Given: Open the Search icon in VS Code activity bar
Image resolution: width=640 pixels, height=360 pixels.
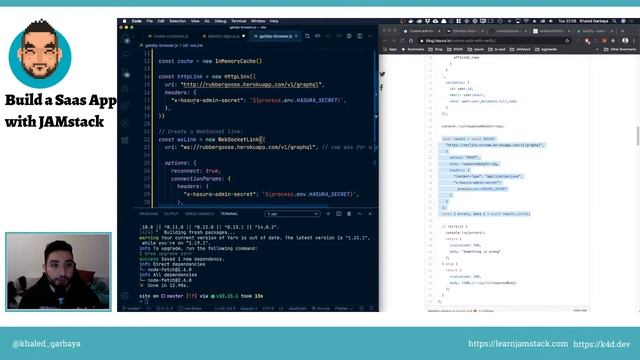Looking at the screenshot, I should point(126,54).
